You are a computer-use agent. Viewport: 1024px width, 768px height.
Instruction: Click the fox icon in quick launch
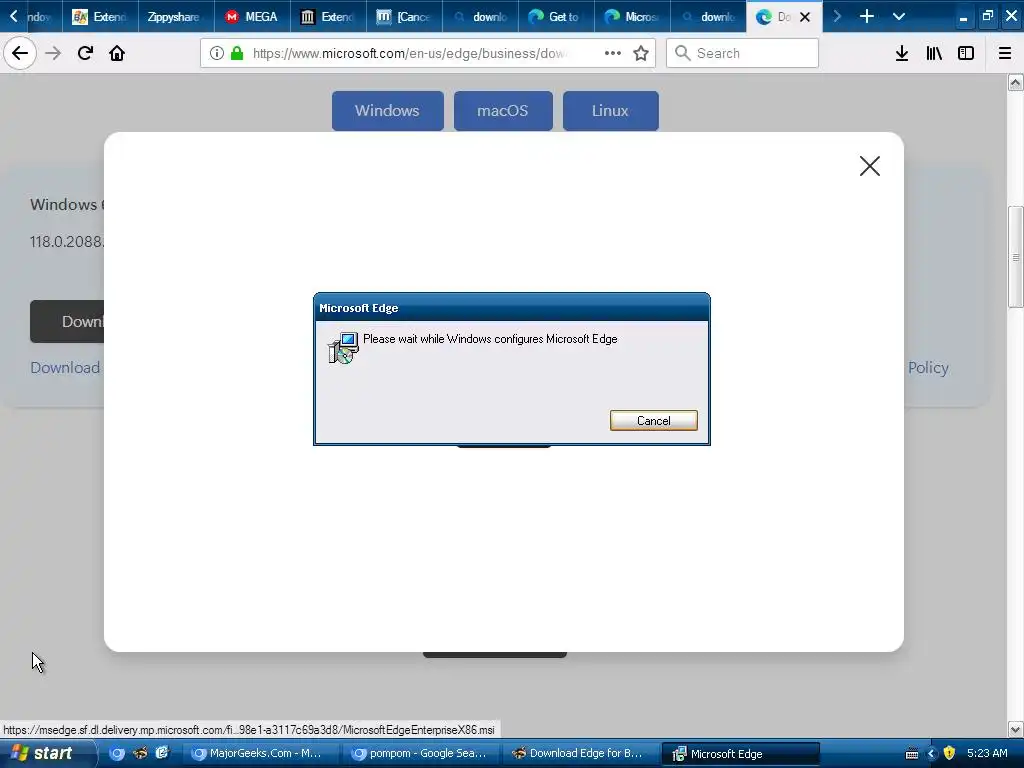[x=140, y=753]
